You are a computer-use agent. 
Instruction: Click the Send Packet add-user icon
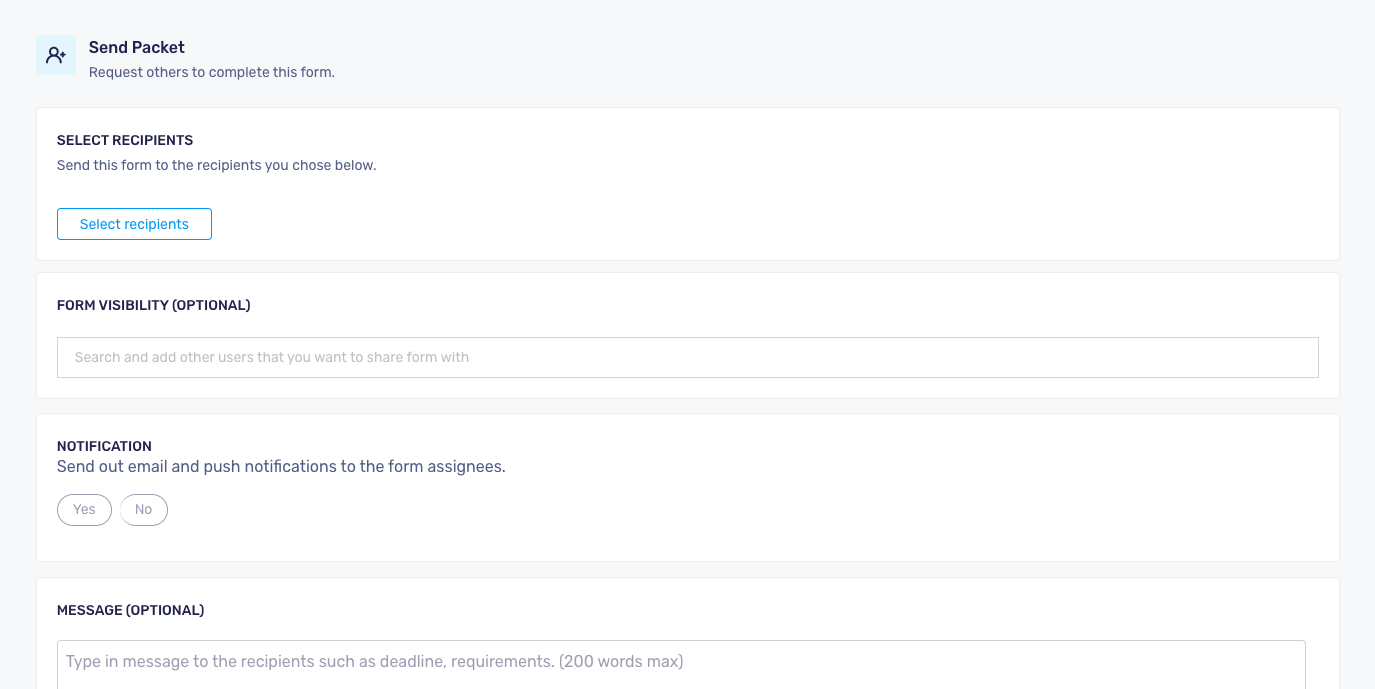(56, 55)
